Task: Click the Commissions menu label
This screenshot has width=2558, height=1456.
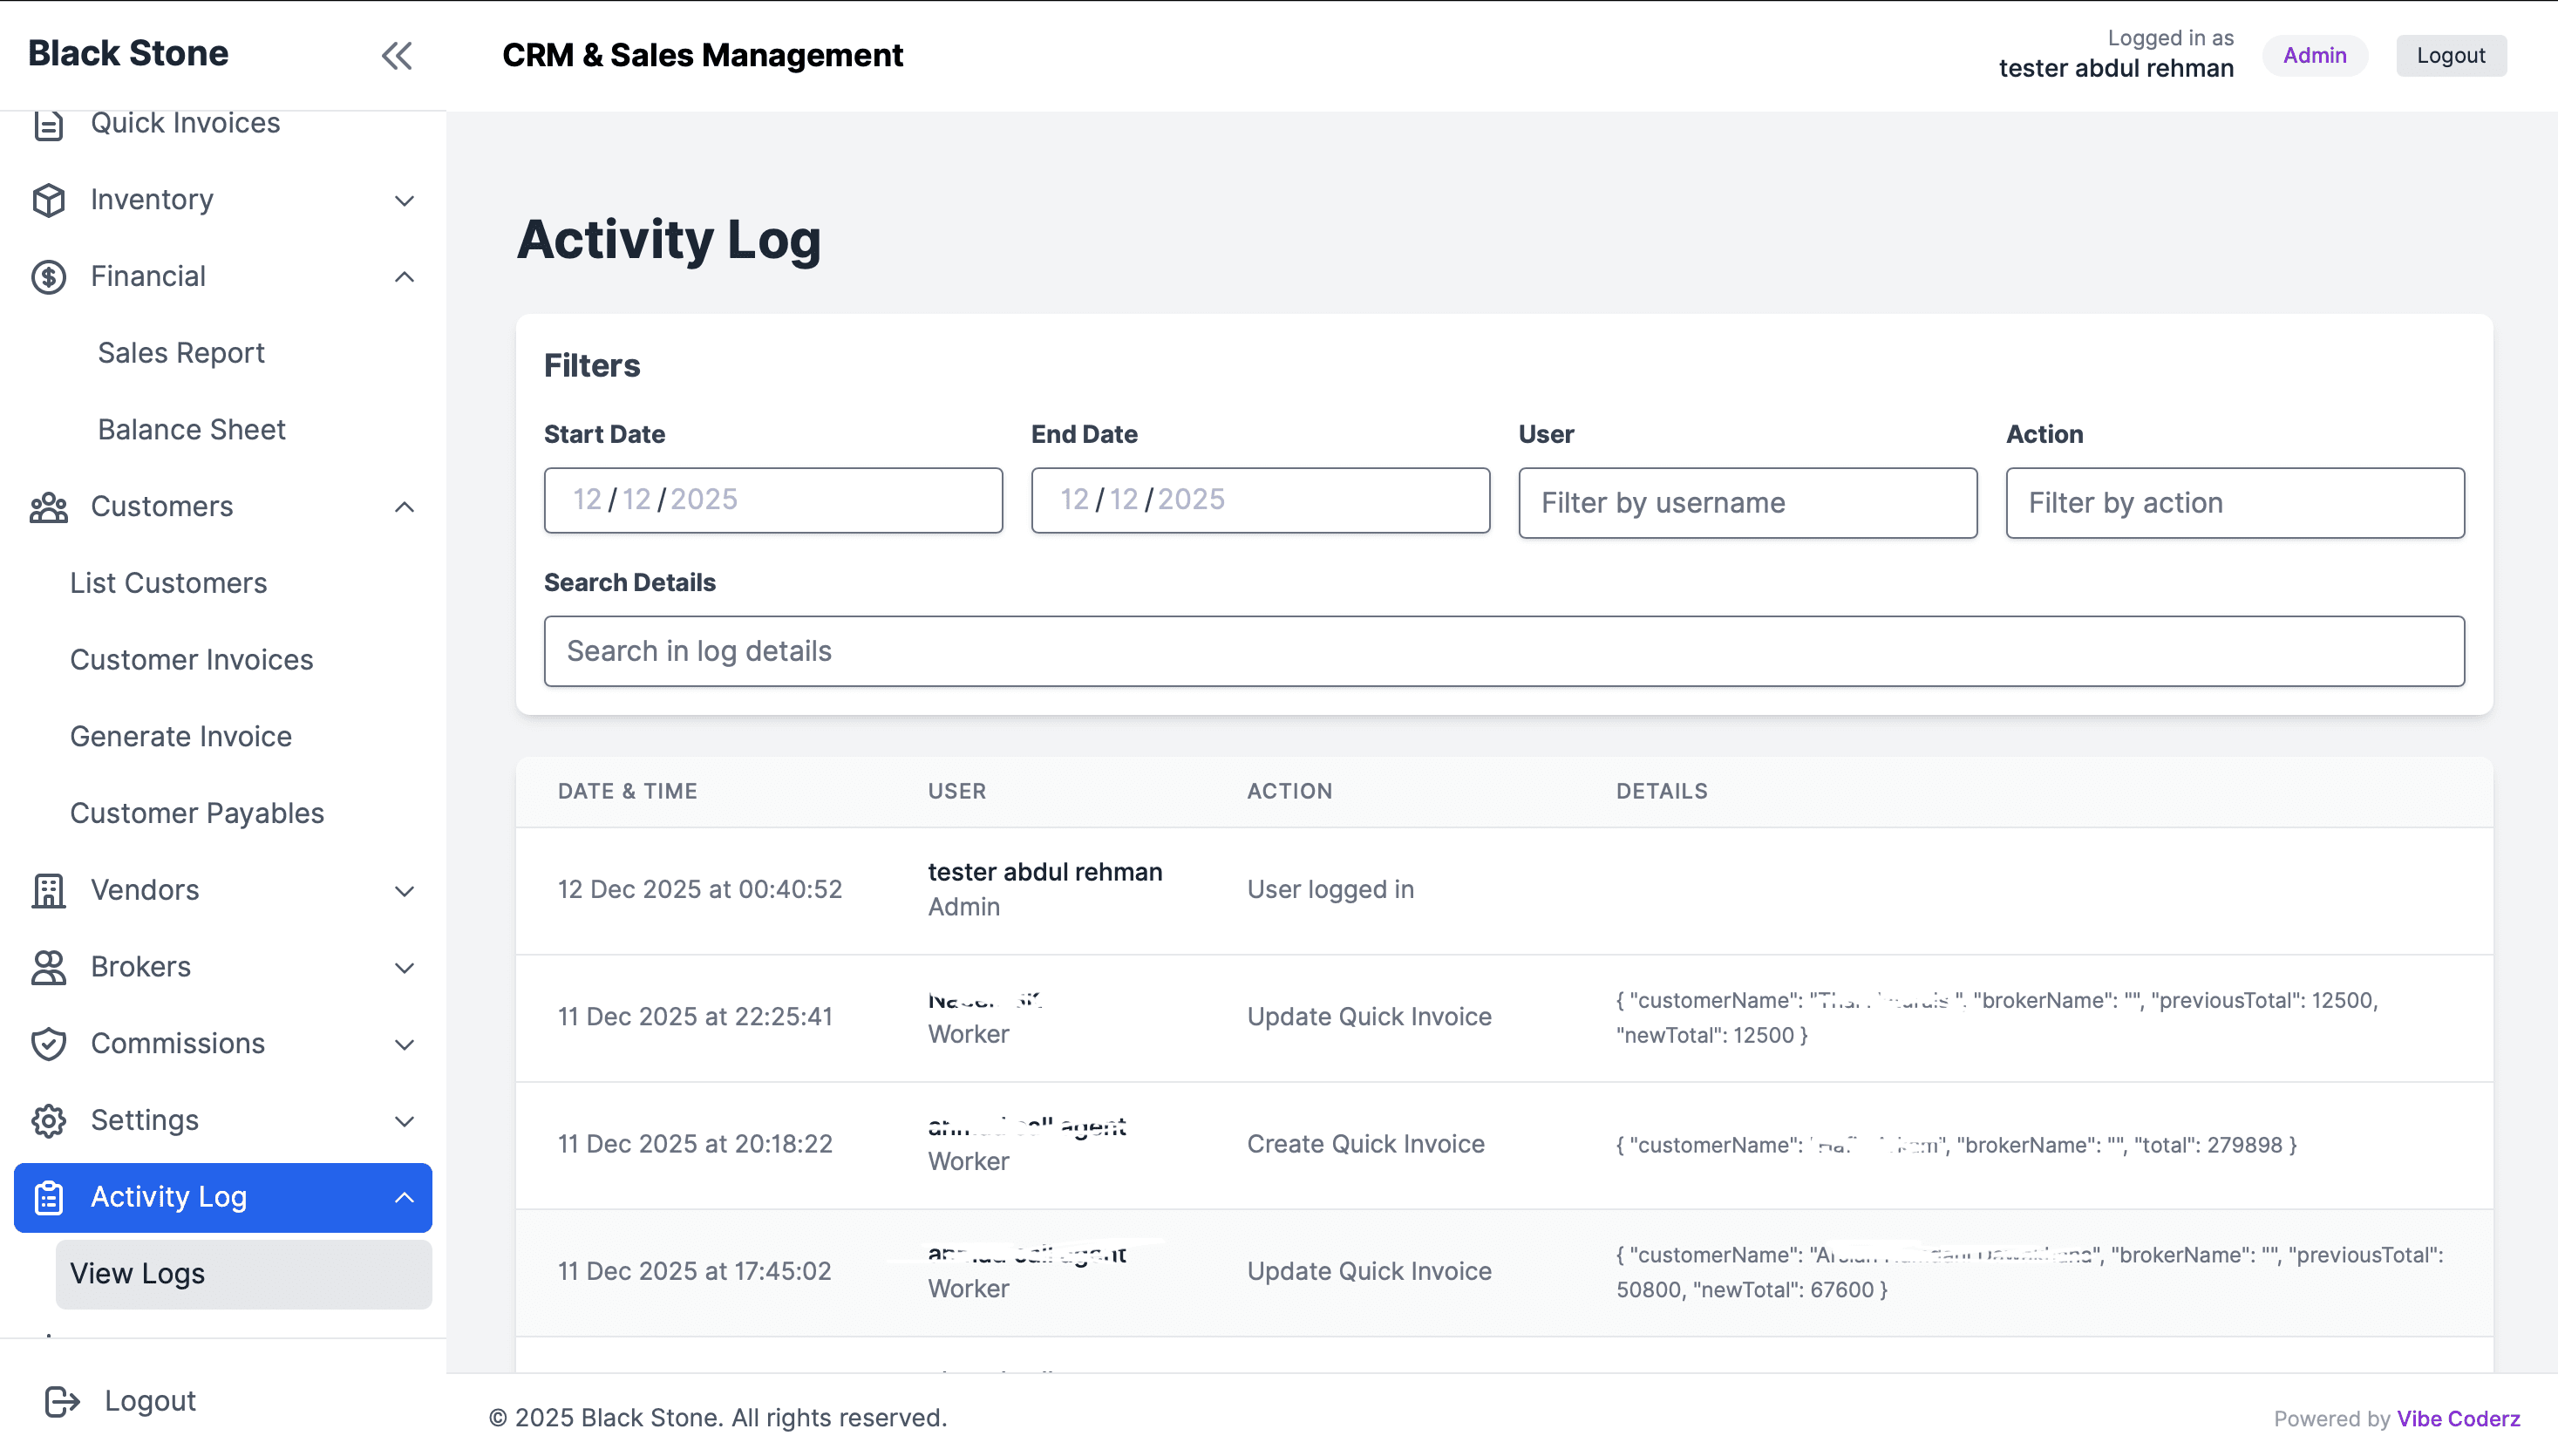Action: [x=178, y=1044]
